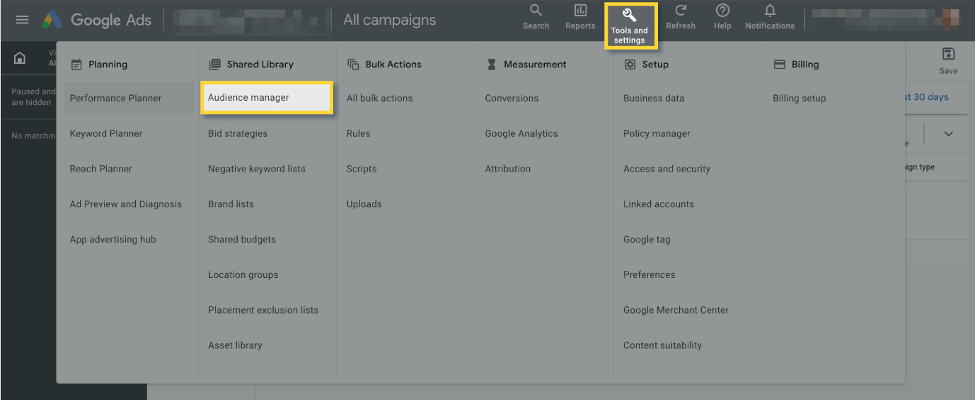Select Audience manager

tap(266, 98)
